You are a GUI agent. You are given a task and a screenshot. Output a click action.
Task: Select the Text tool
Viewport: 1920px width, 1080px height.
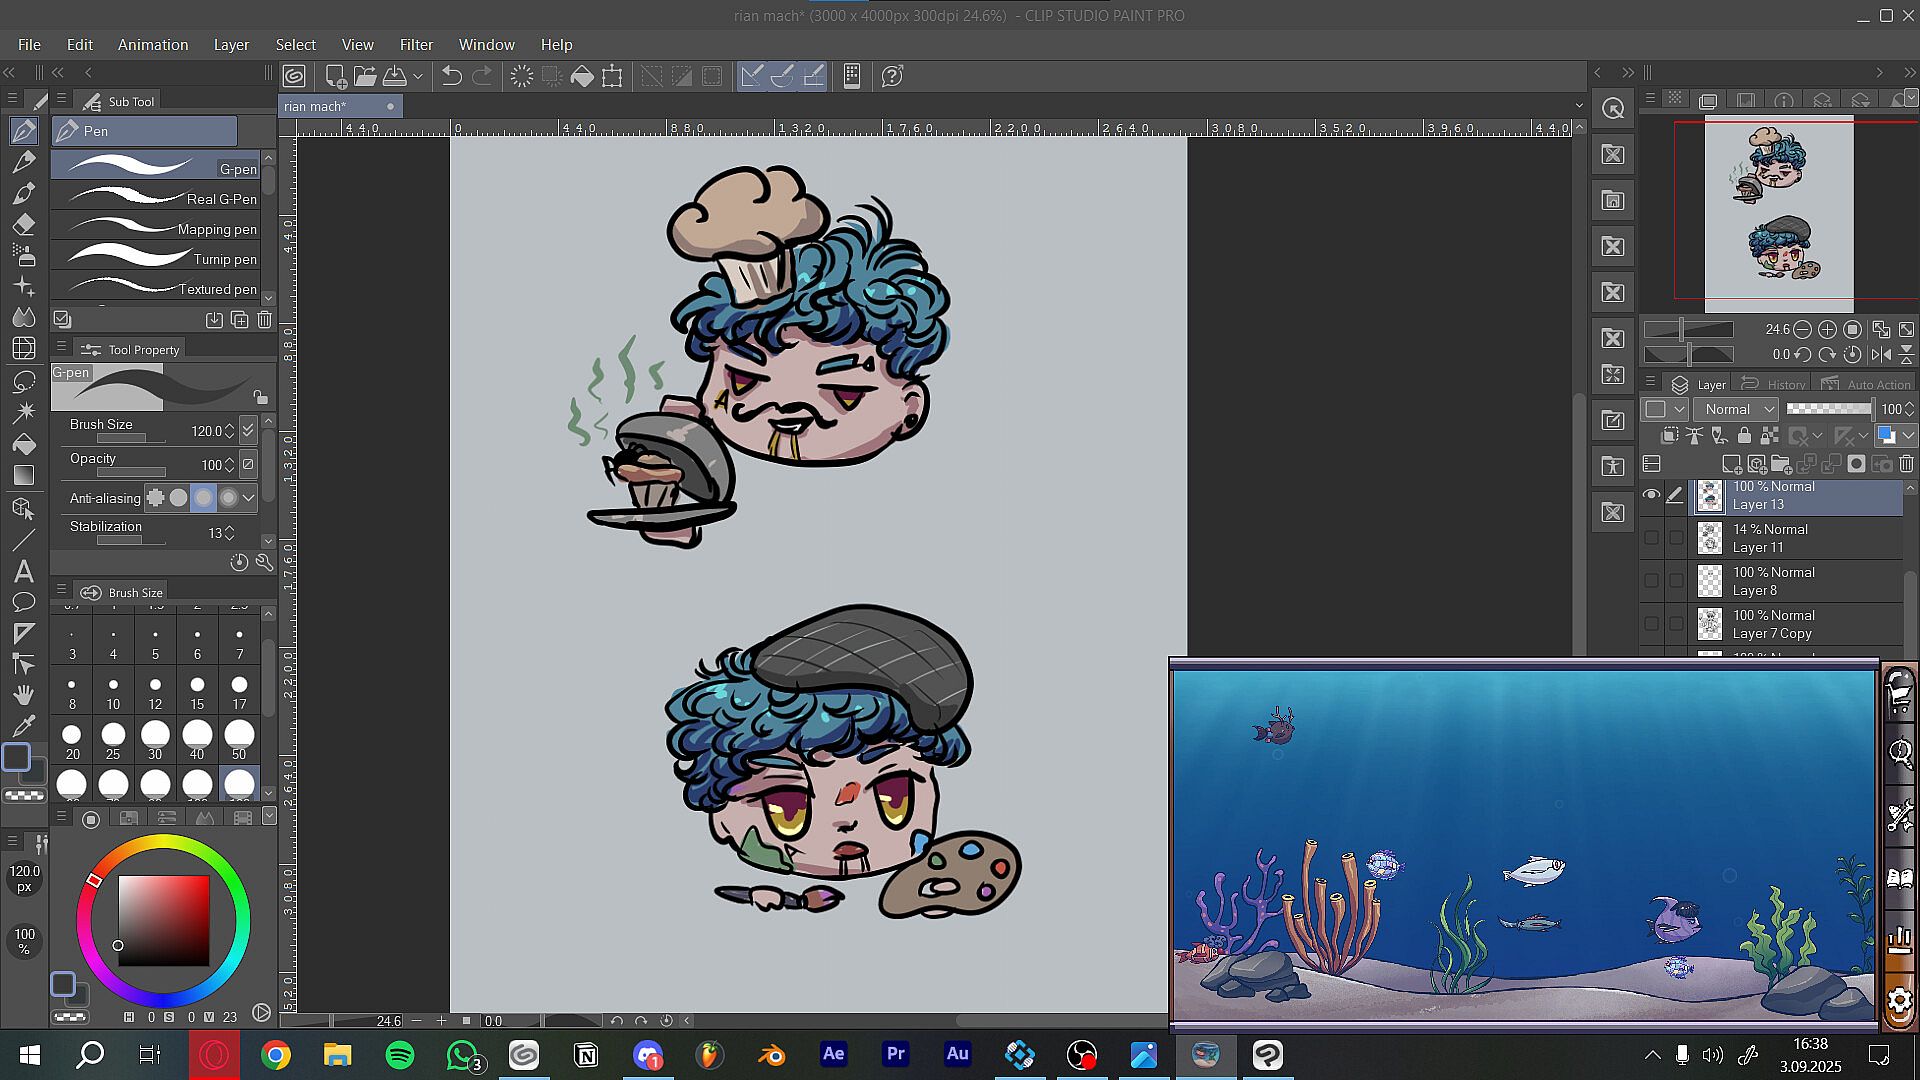(x=24, y=571)
